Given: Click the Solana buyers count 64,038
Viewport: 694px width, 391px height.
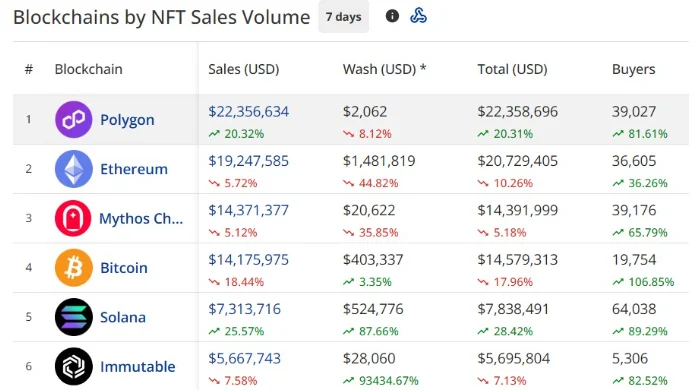Looking at the screenshot, I should (634, 309).
